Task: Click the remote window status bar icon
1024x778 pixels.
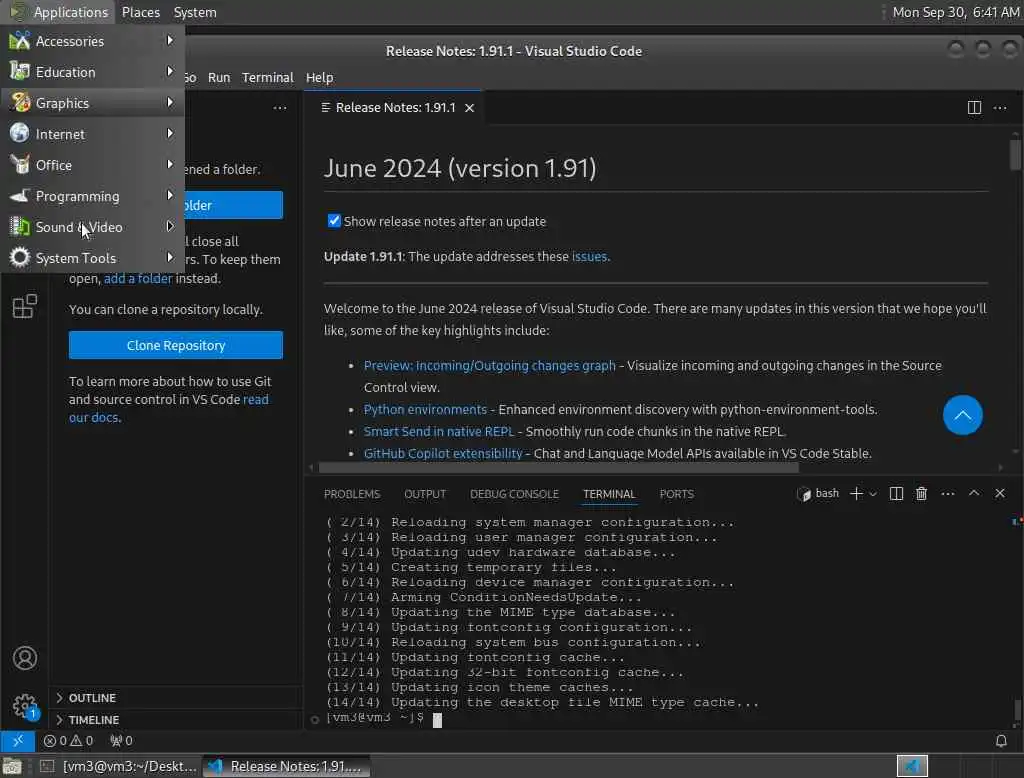Action: click(x=18, y=741)
